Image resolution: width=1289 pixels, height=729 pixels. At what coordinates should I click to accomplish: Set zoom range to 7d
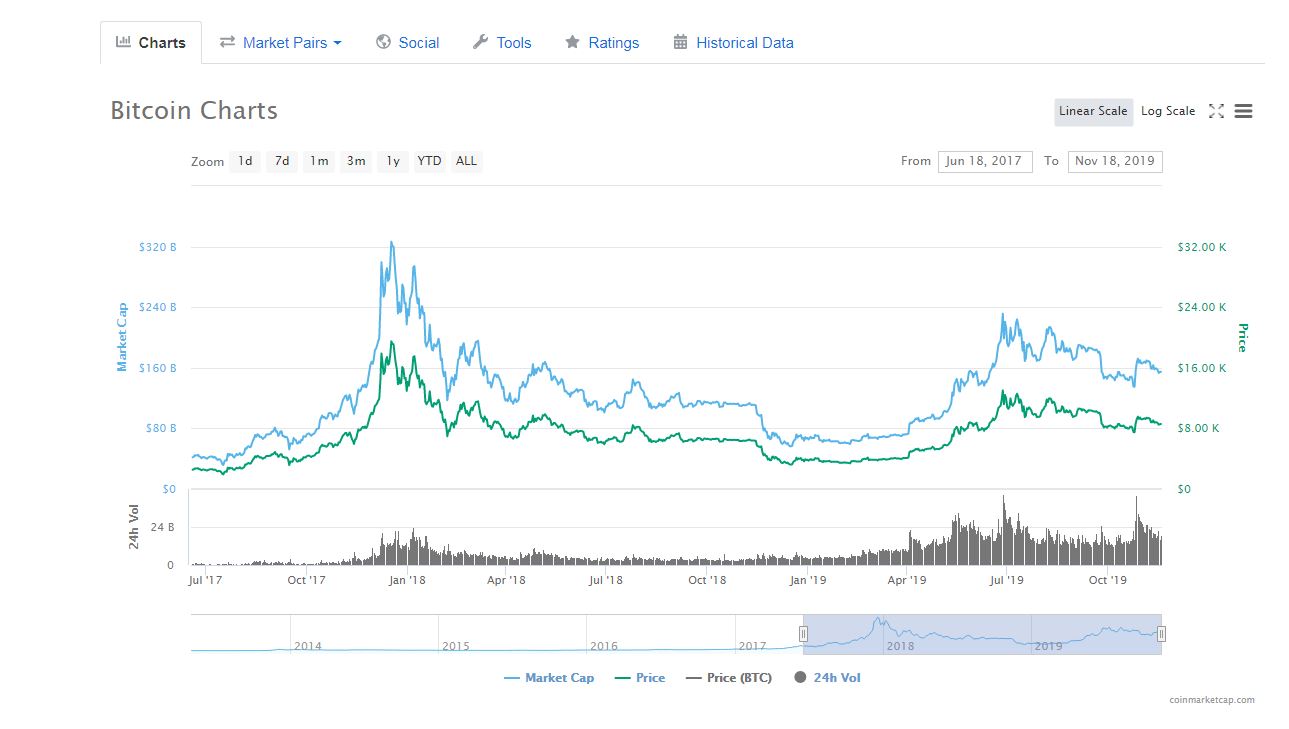[282, 161]
